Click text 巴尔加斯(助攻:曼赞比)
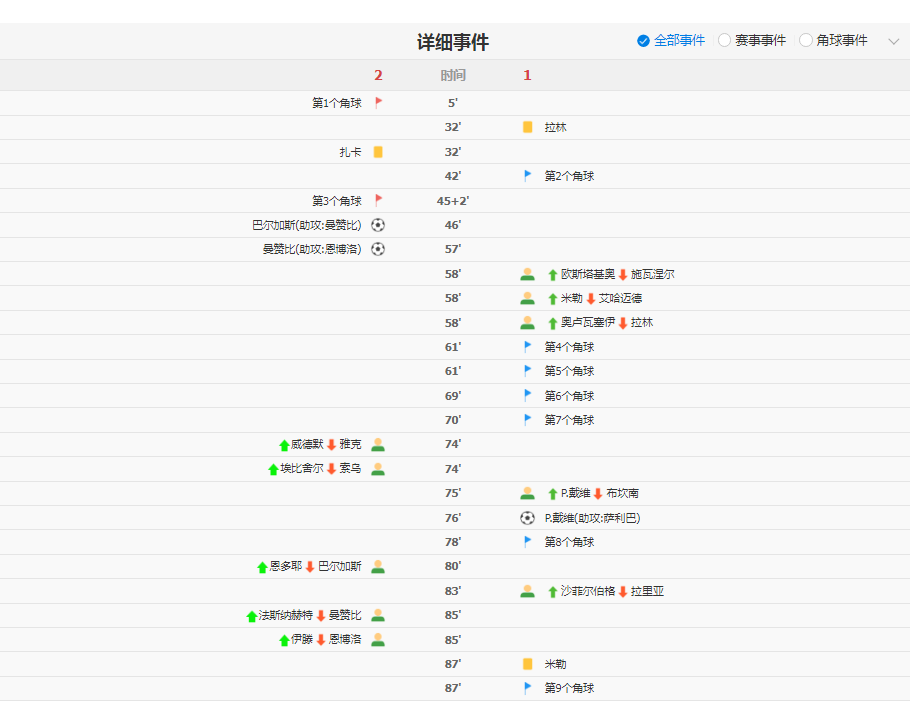The height and width of the screenshot is (702, 910). 307,225
